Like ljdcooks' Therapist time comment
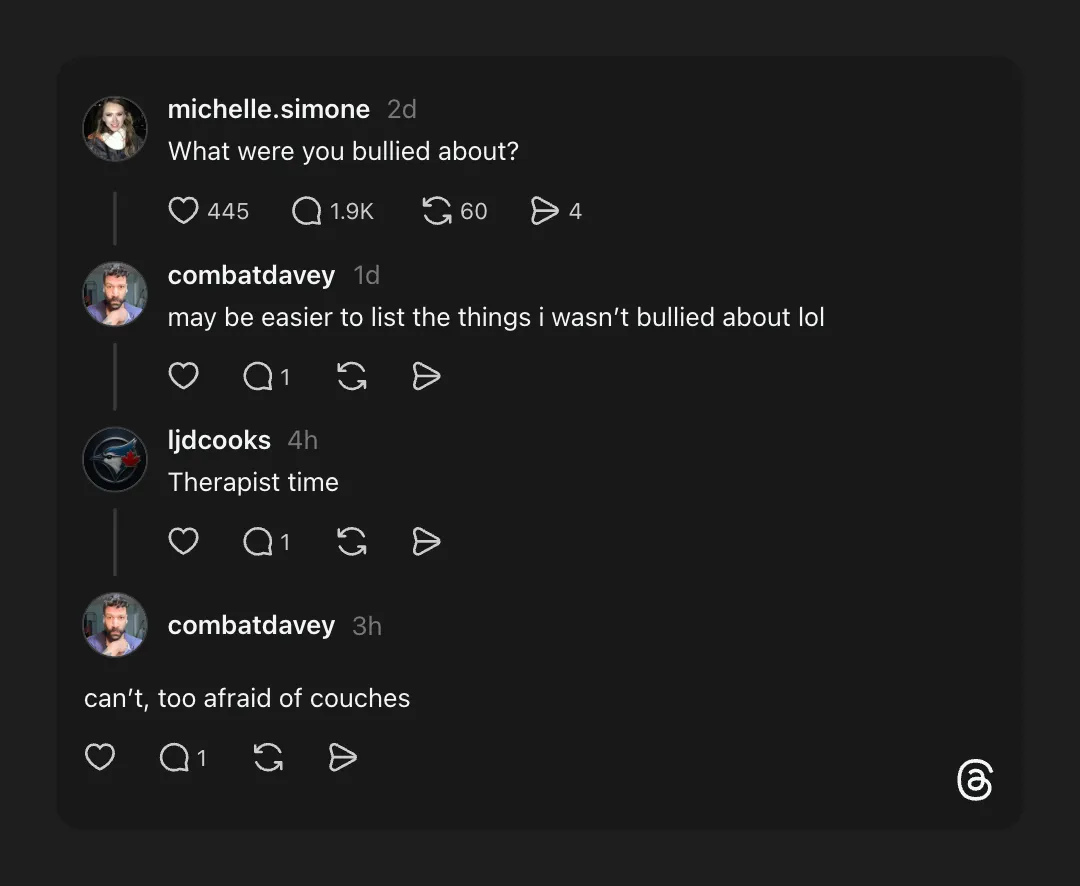 click(184, 541)
